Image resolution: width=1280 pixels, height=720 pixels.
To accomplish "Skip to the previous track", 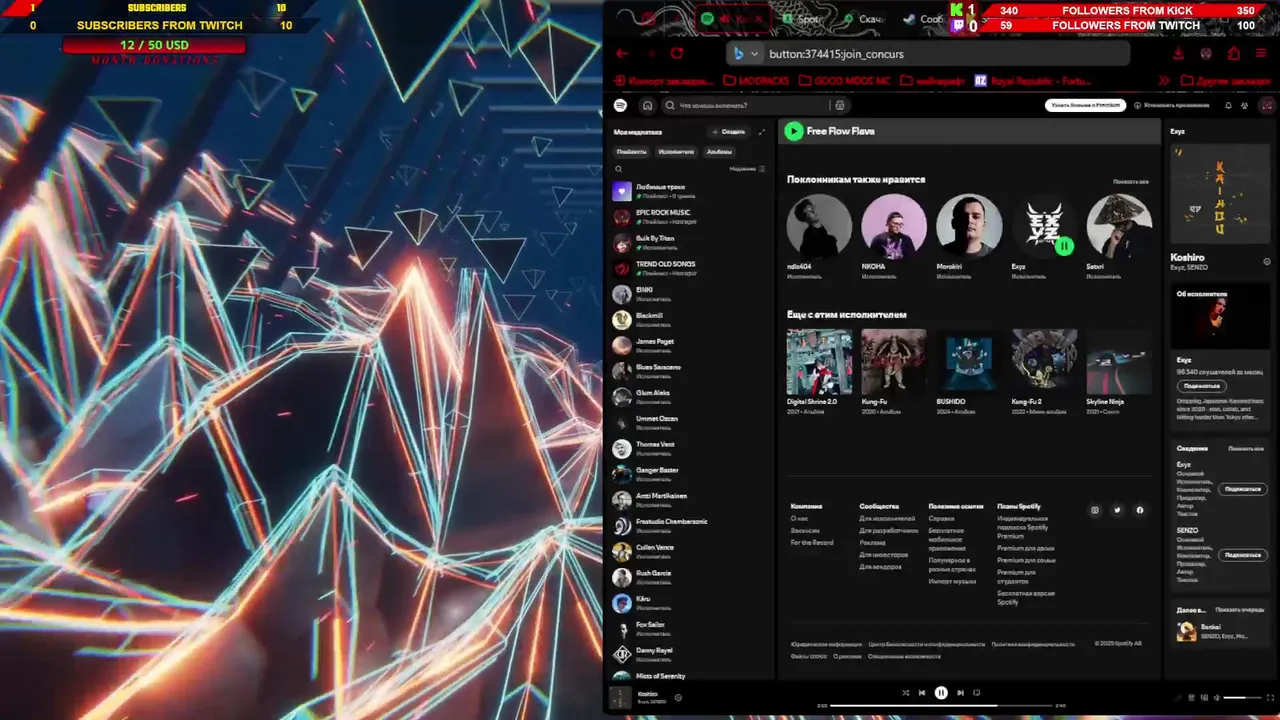I will (x=922, y=692).
